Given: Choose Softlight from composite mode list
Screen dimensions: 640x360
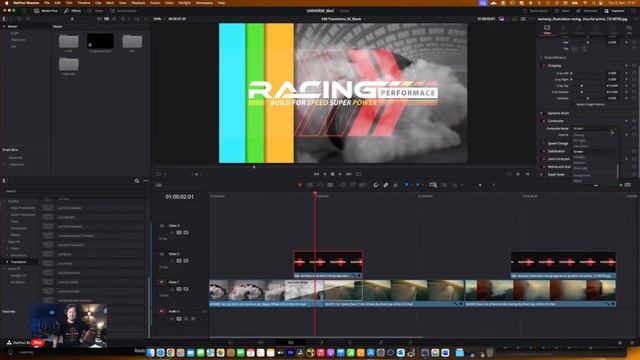Looking at the screenshot, I should pos(579,157).
